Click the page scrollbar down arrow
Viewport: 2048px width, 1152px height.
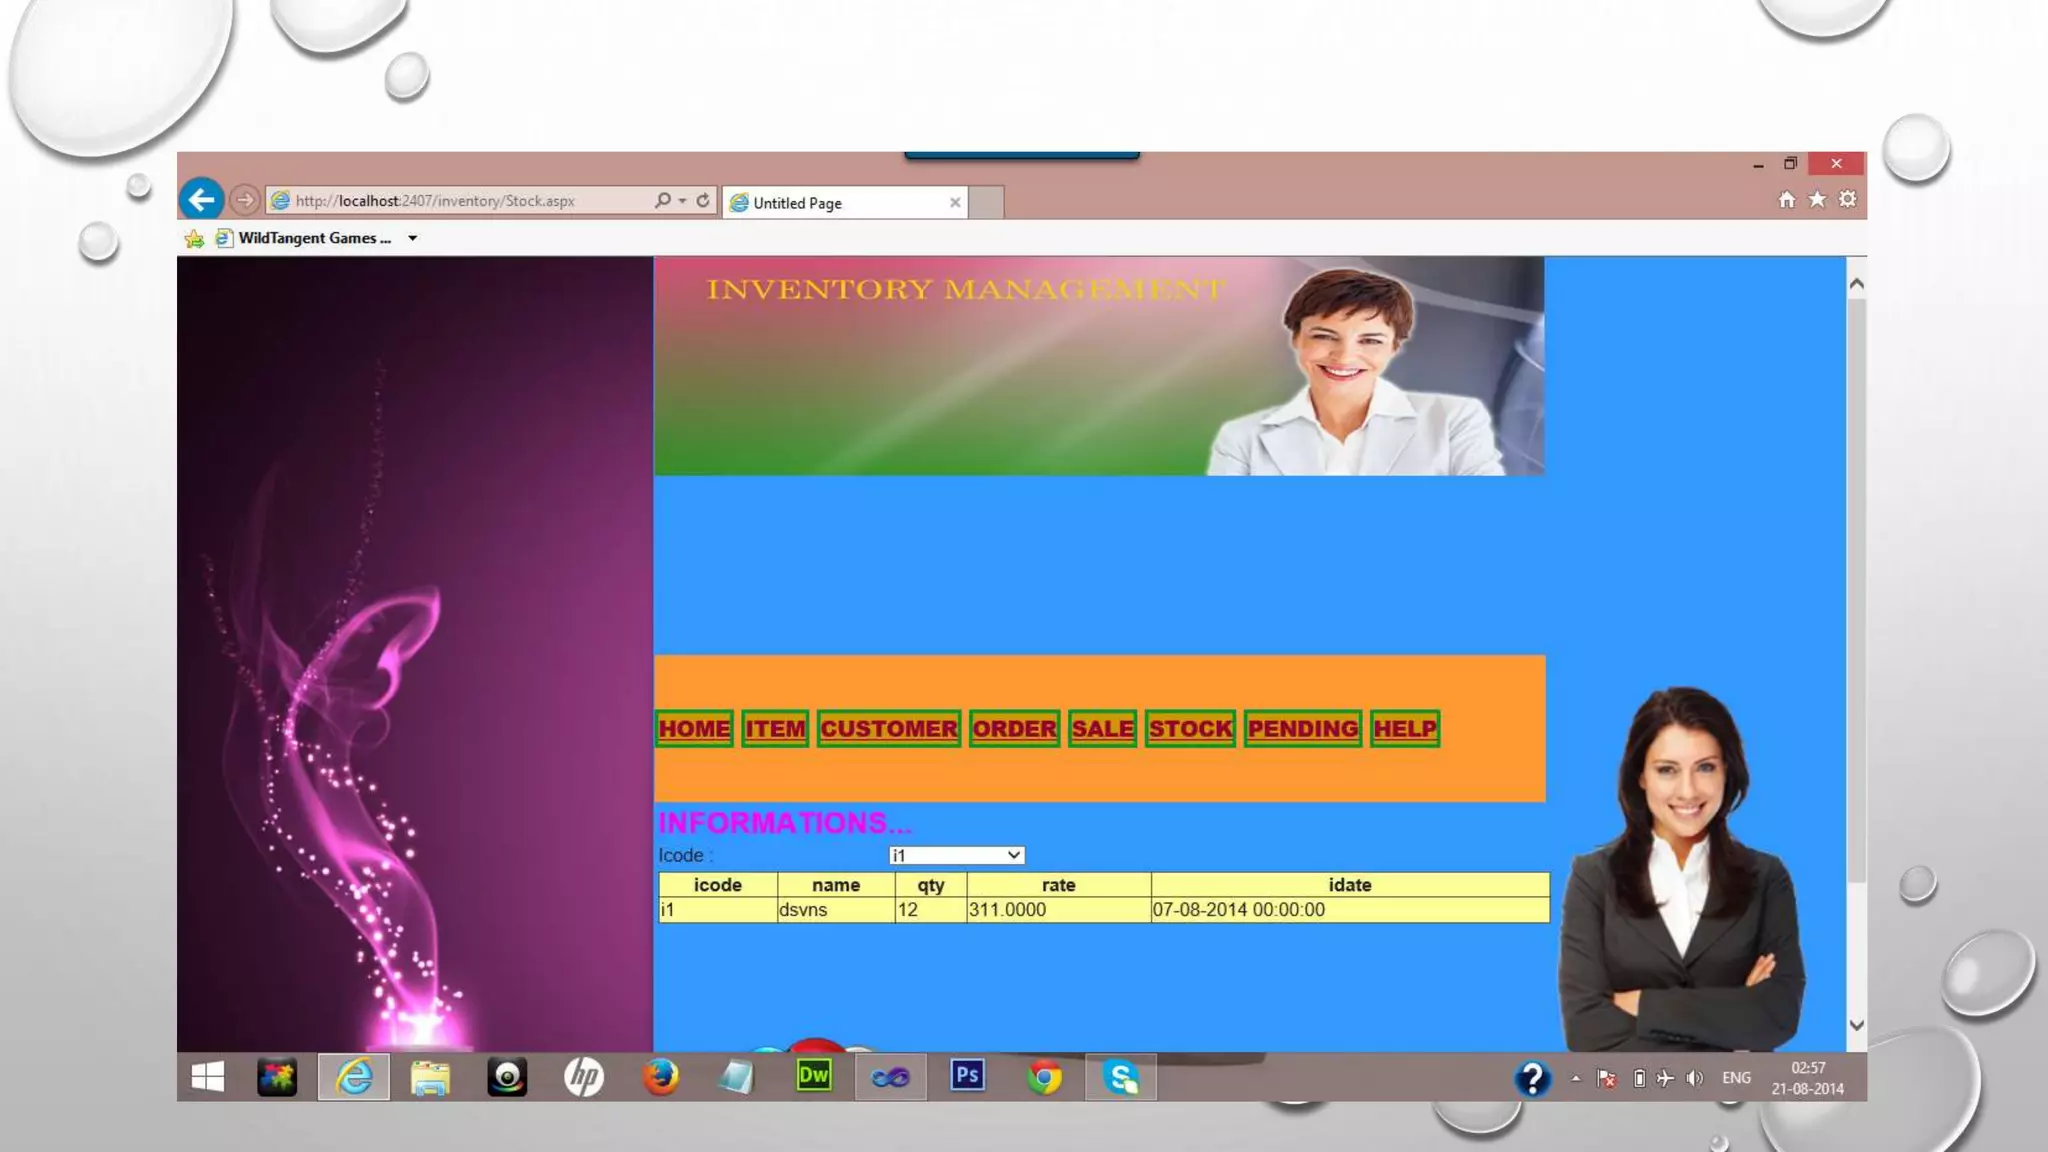point(1857,1025)
